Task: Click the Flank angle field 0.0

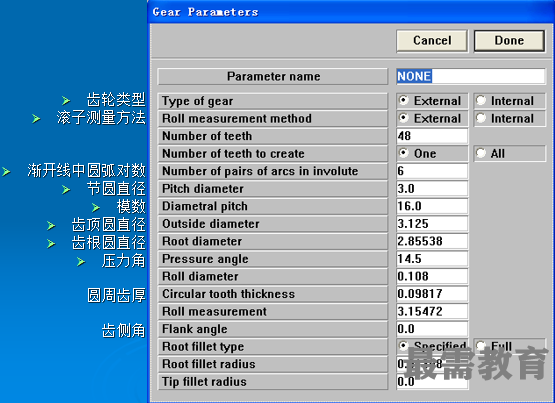Action: point(432,329)
